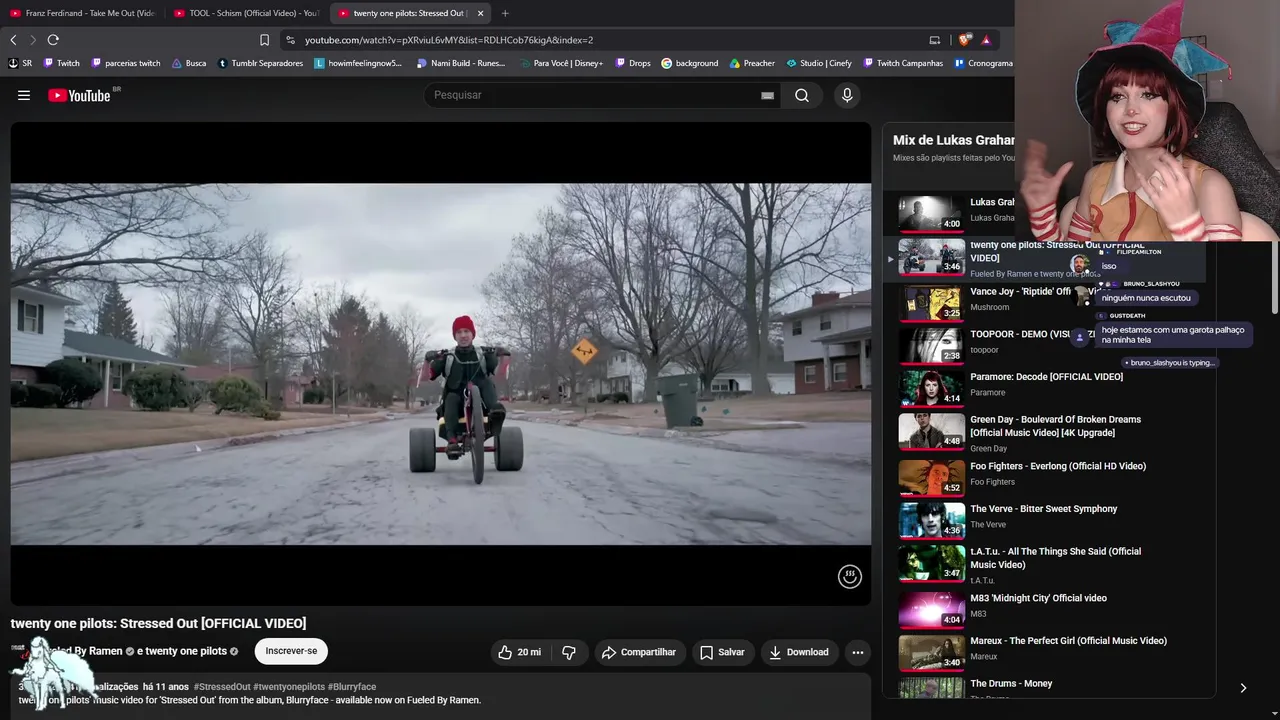Play Mareux - The Perfect Girl video
1280x720 pixels.
pyautogui.click(x=1069, y=641)
